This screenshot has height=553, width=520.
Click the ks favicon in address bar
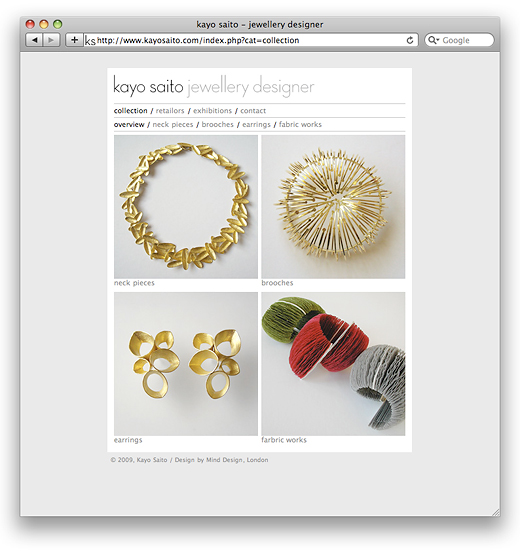(x=90, y=41)
